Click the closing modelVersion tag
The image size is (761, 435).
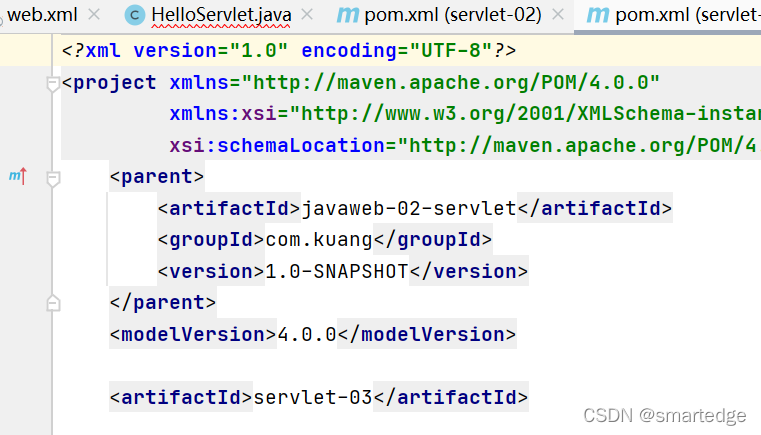pyautogui.click(x=427, y=335)
